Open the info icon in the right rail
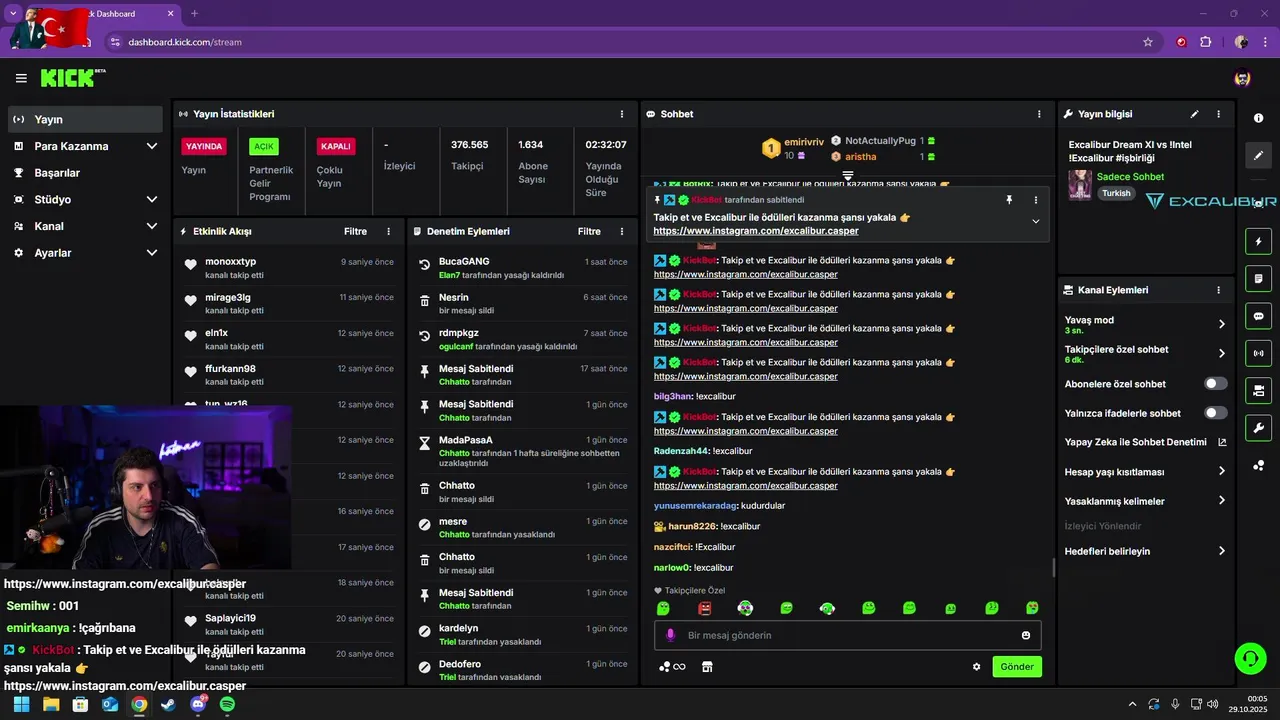Screen dimensions: 1280x720 [1259, 118]
